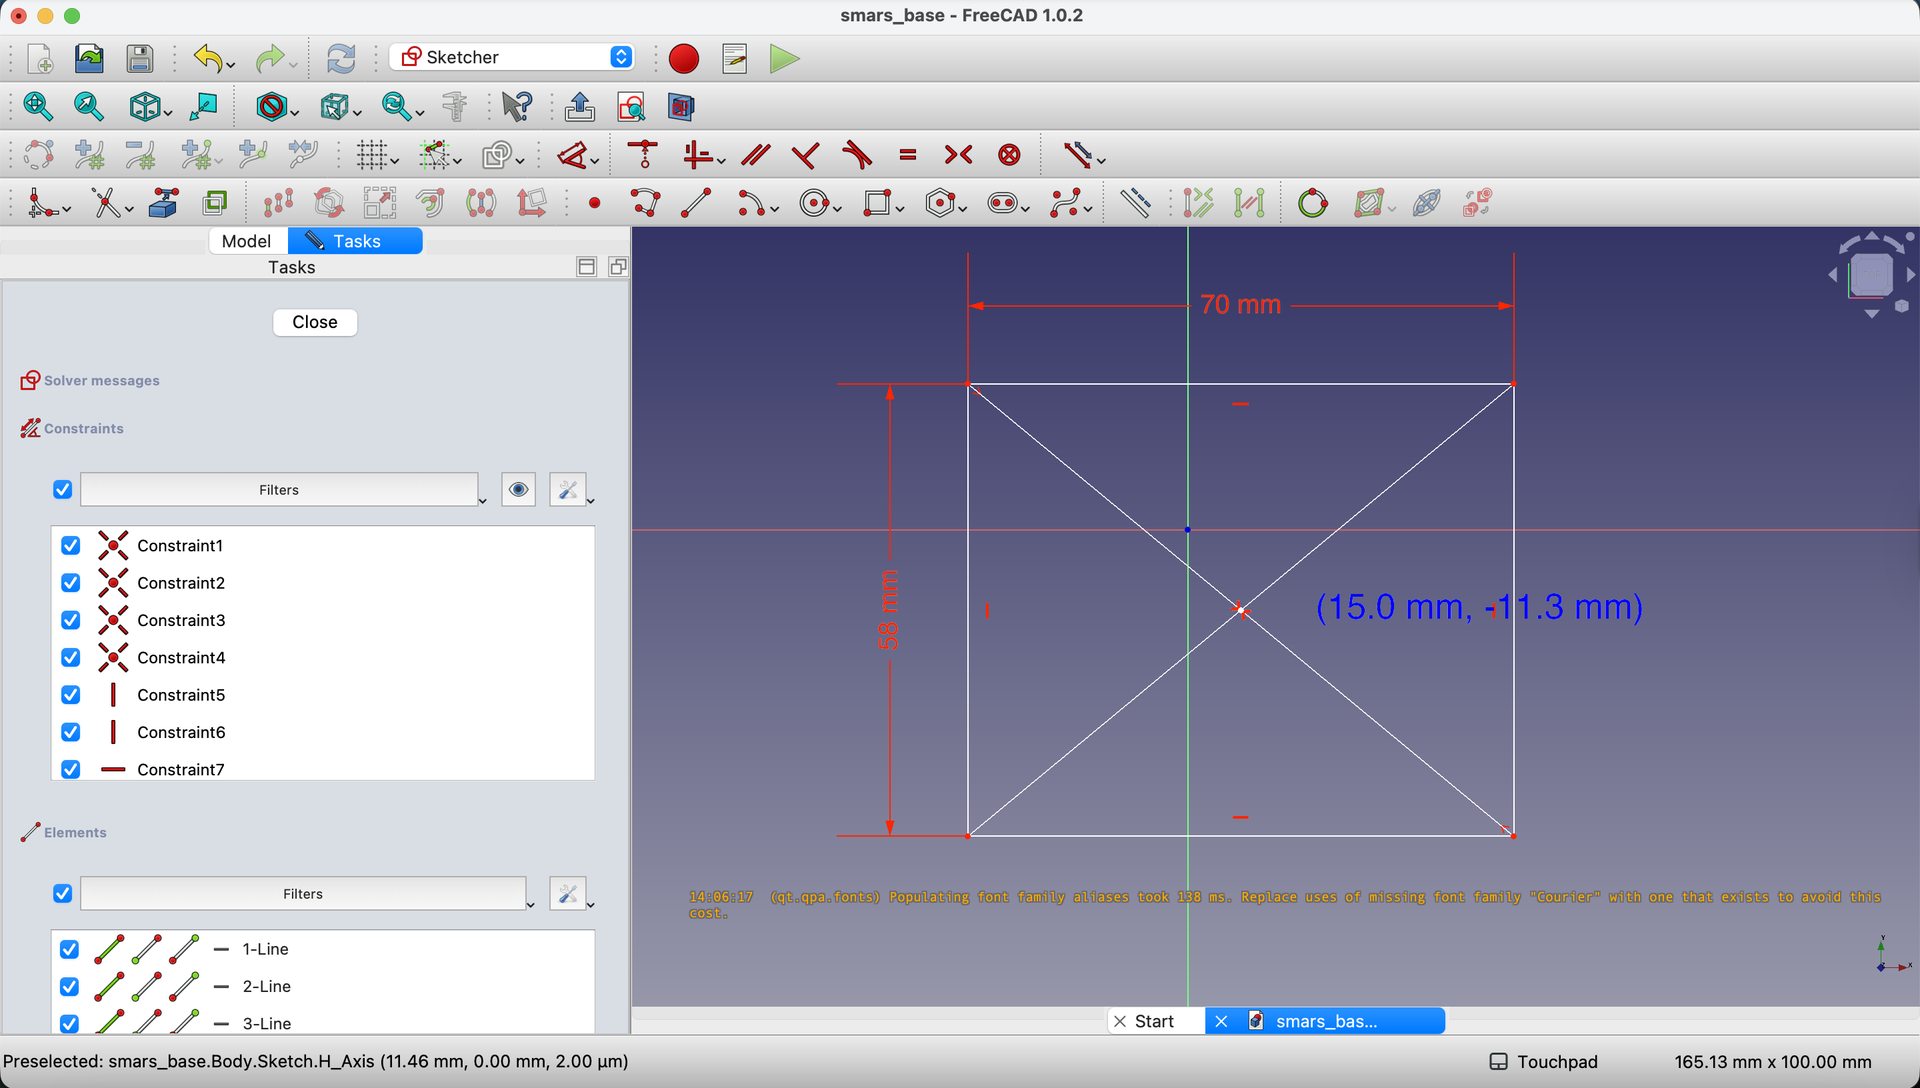This screenshot has height=1088, width=1920.
Task: Apply the Symmetric constraint
Action: [958, 155]
